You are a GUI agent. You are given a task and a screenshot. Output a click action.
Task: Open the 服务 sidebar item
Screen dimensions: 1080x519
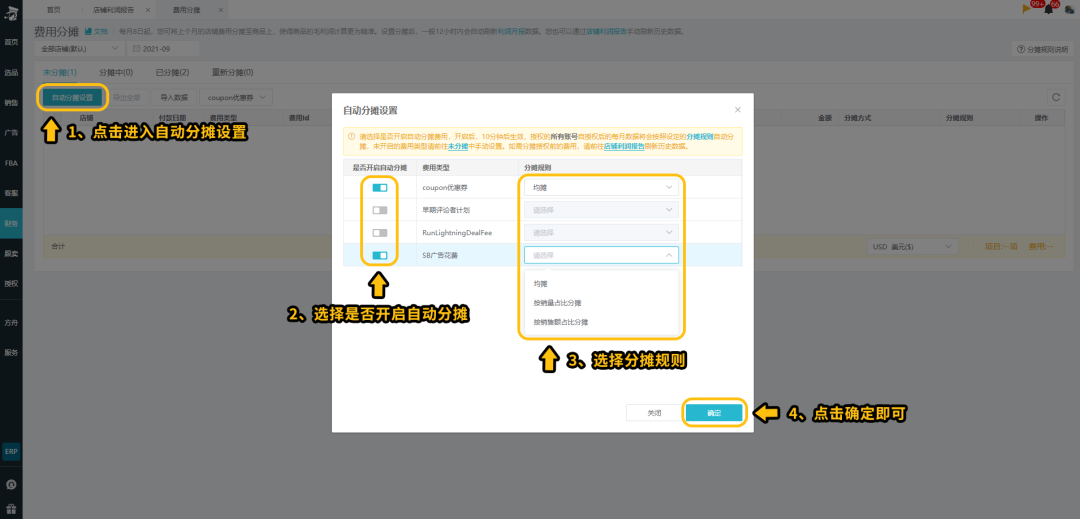pos(11,352)
